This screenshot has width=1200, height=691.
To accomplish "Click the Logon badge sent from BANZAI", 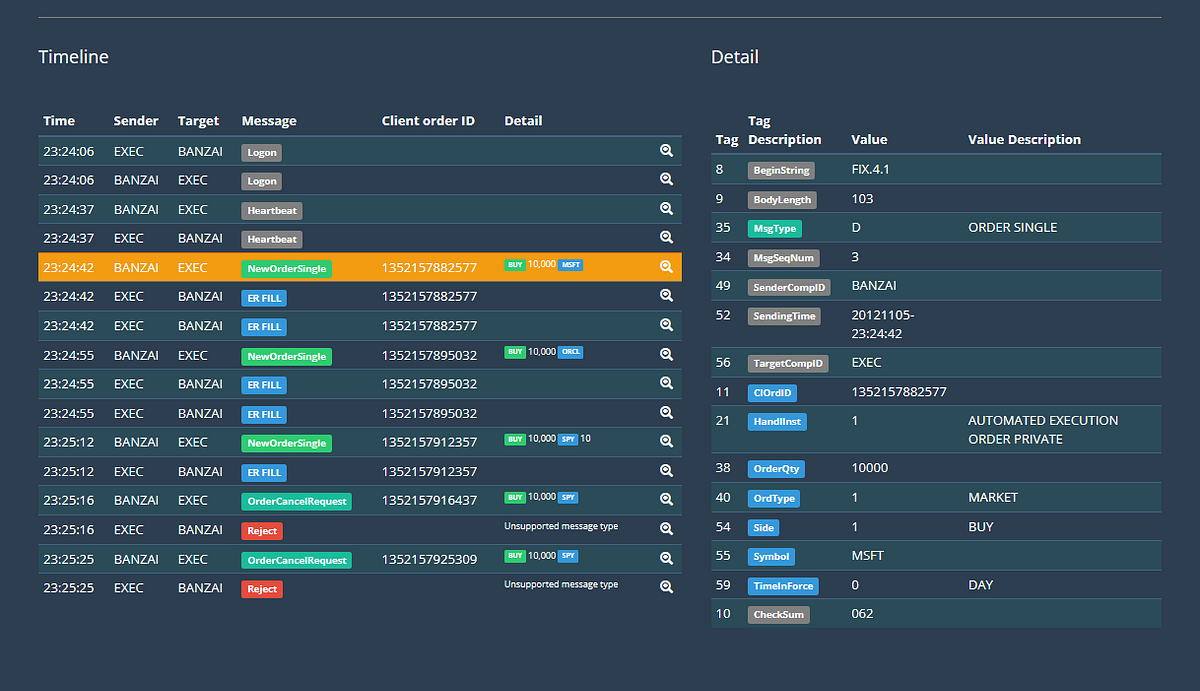I will coord(261,181).
